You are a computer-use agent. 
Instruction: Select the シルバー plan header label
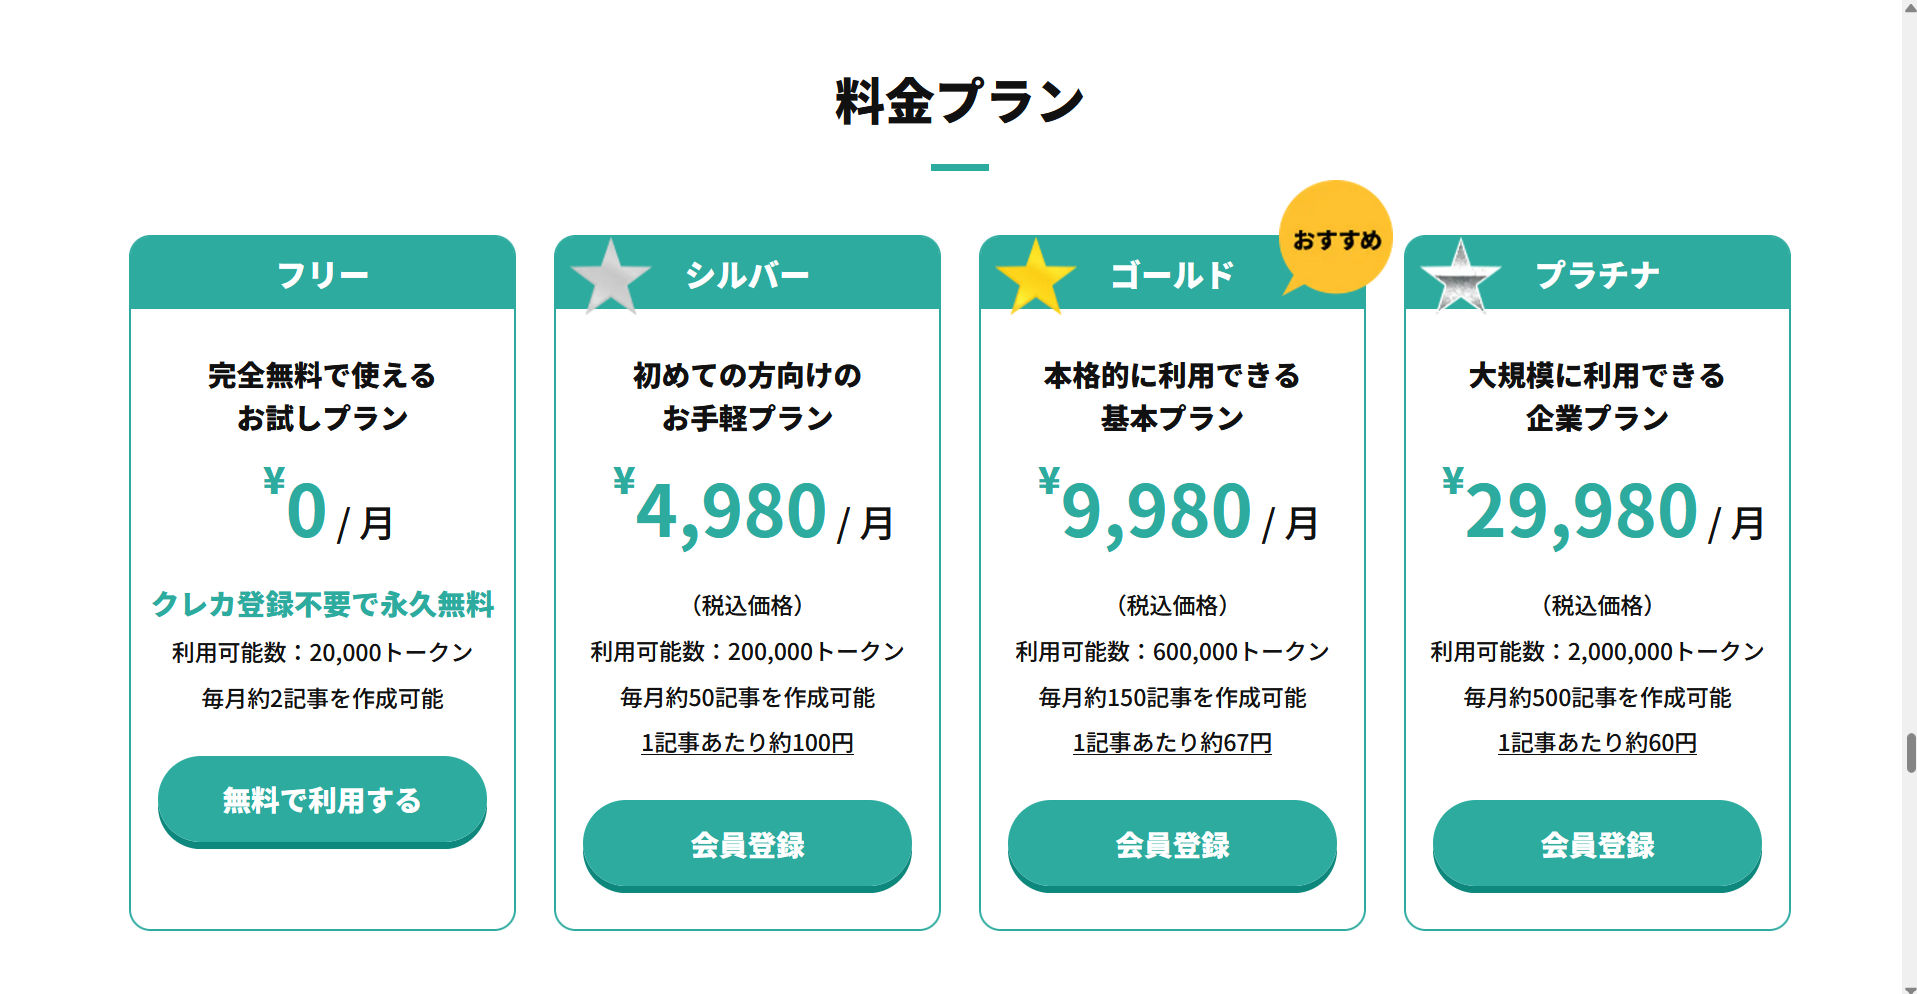click(747, 274)
